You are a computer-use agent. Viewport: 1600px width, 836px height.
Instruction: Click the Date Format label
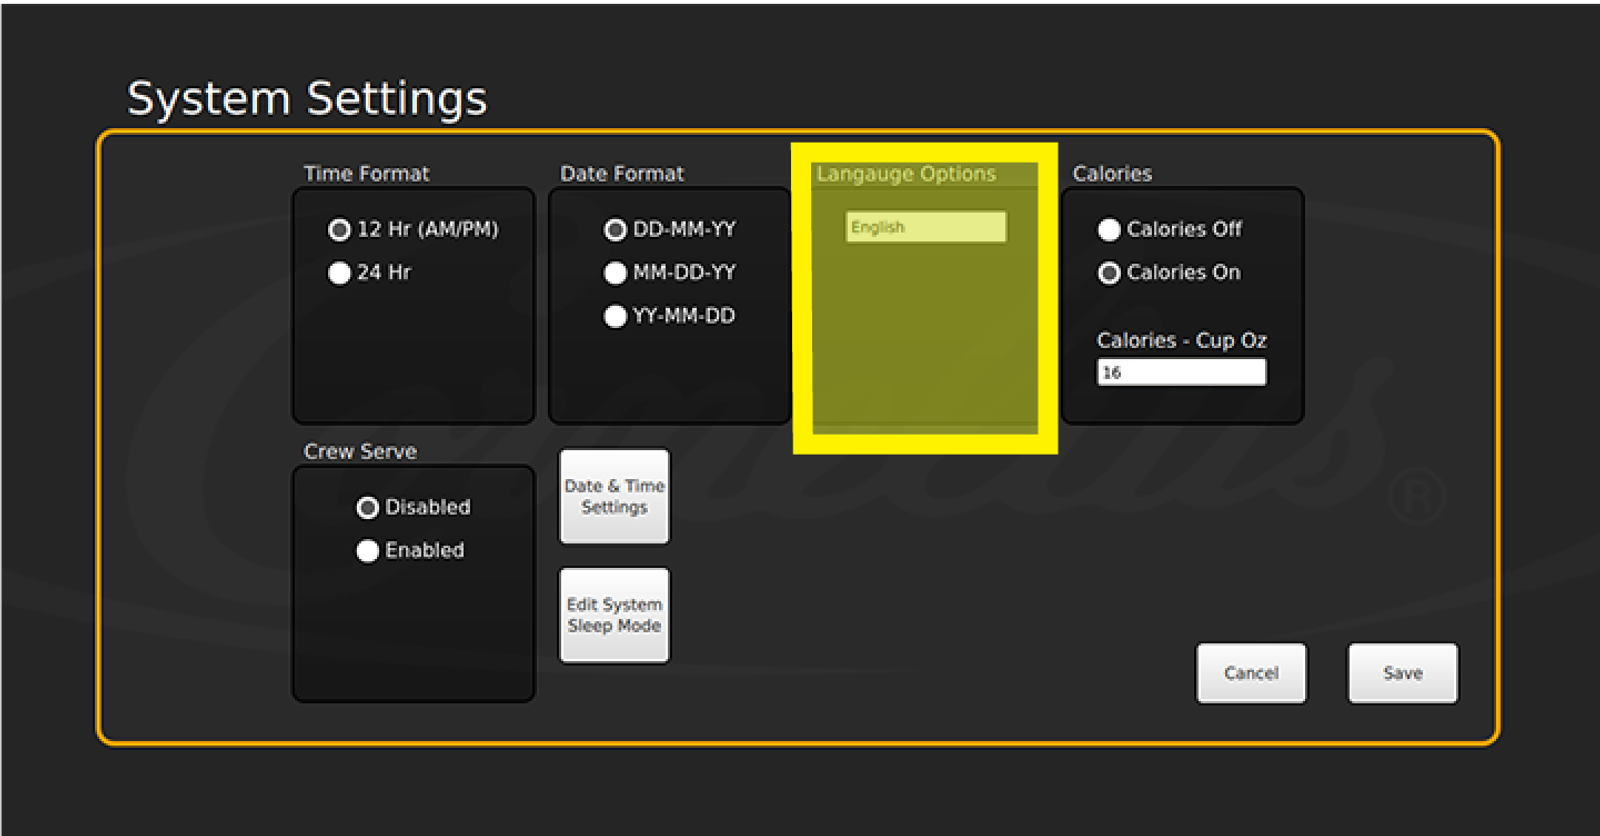[622, 174]
